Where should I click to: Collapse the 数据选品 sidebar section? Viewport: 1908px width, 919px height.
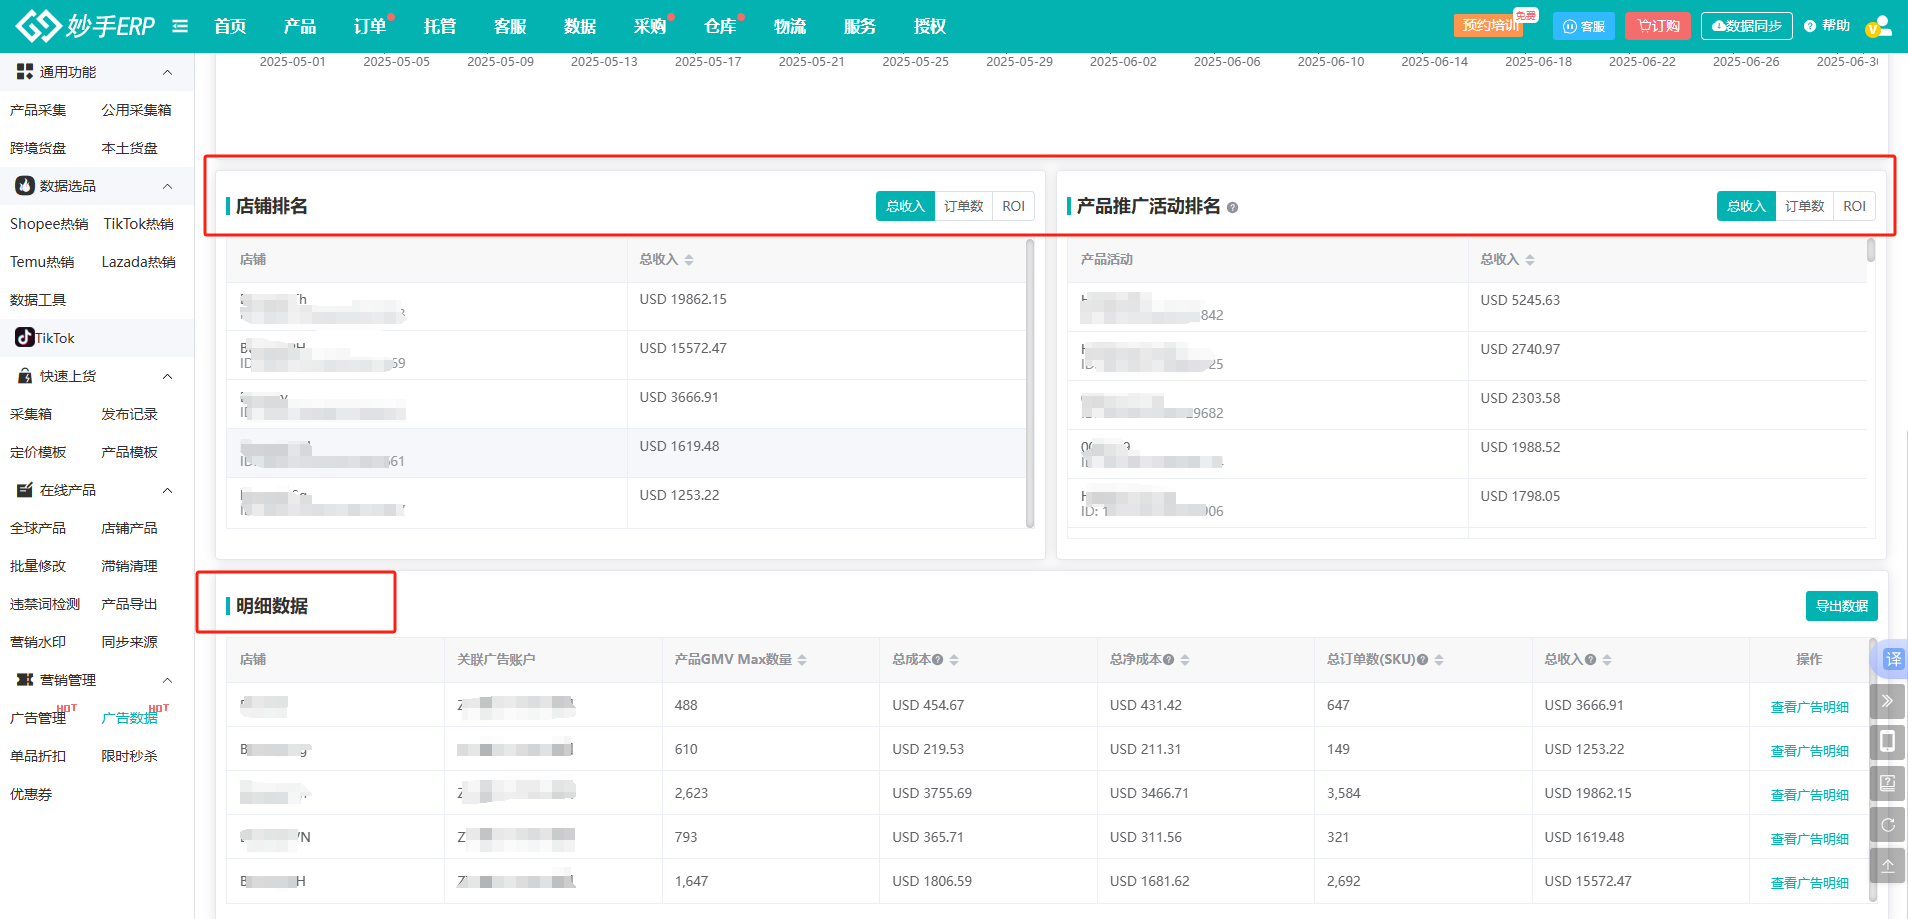coord(167,186)
